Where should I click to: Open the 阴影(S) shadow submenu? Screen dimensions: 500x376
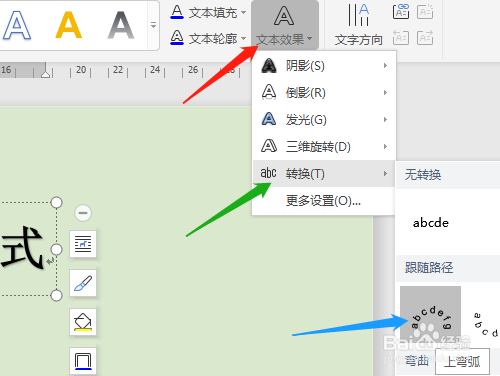[x=324, y=66]
